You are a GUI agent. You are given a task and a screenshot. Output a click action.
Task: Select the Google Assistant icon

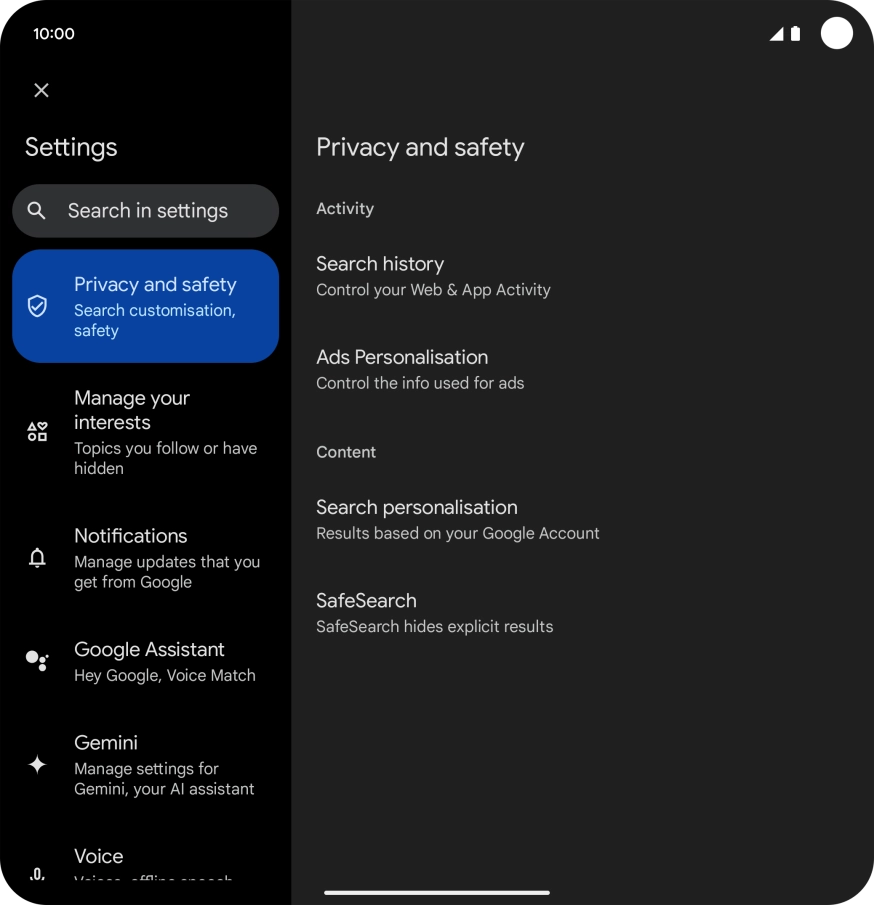[x=36, y=661]
